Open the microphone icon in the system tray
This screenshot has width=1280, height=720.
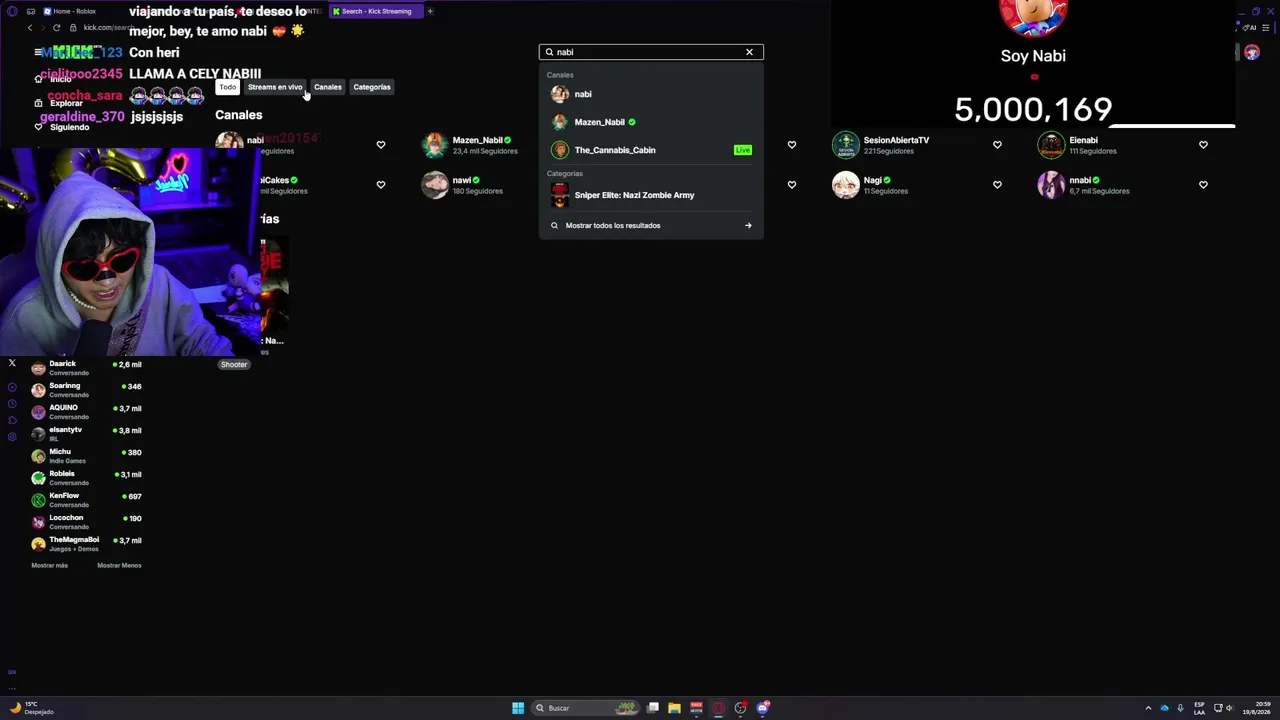[1180, 708]
